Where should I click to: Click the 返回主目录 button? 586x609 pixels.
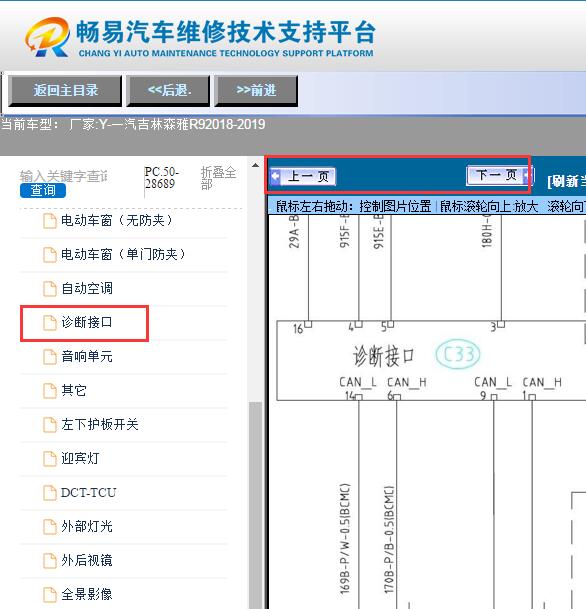point(65,91)
